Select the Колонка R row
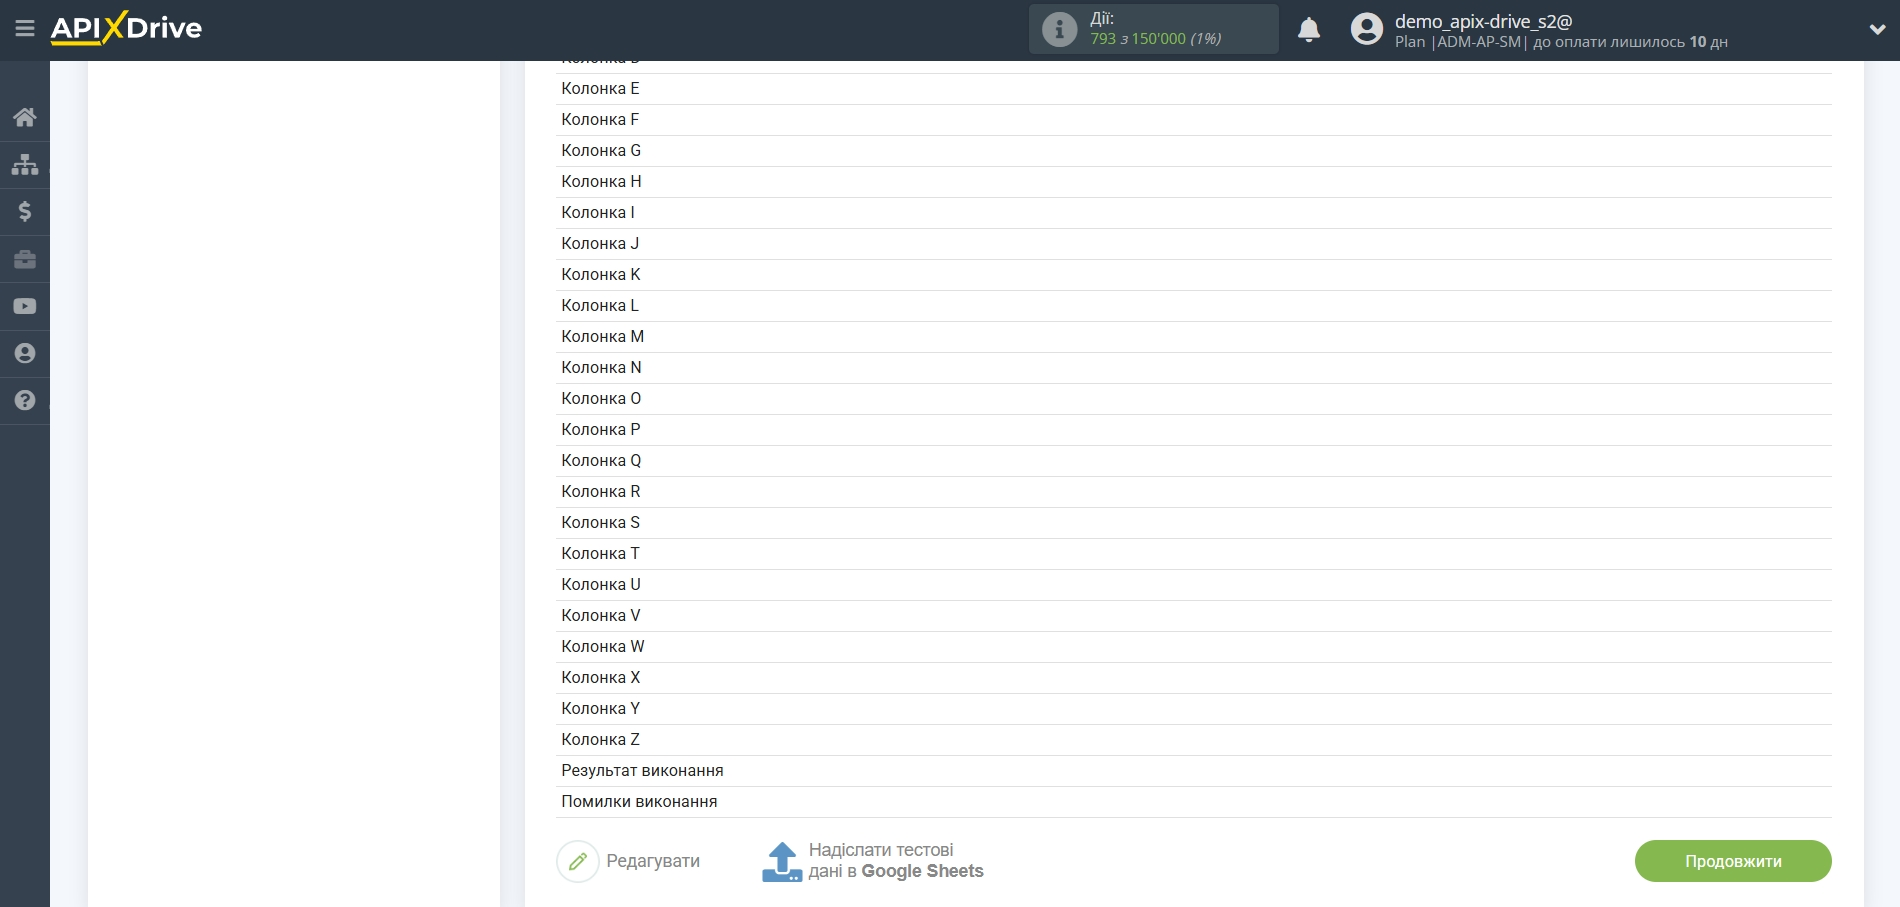 point(1194,492)
